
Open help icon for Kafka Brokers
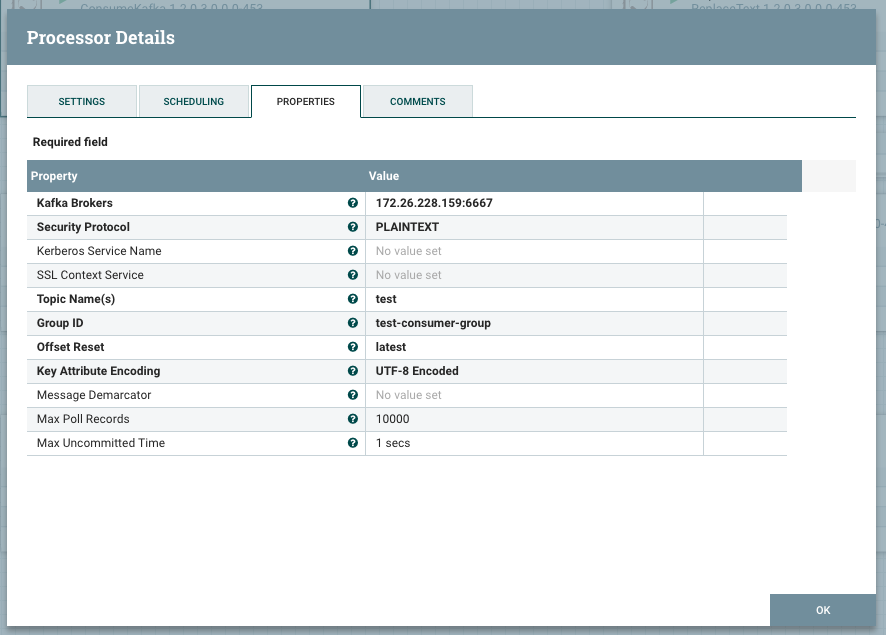(353, 203)
